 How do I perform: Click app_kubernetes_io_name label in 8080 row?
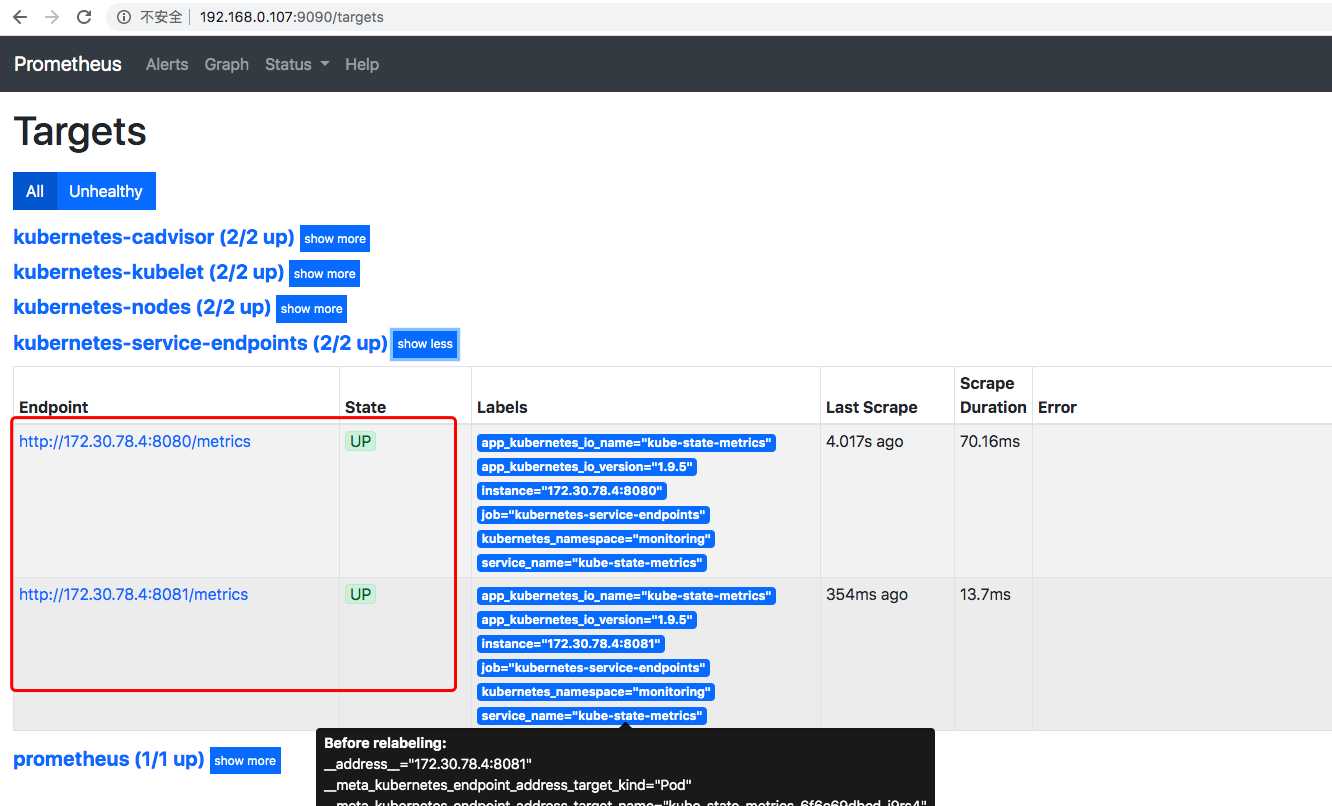point(626,443)
